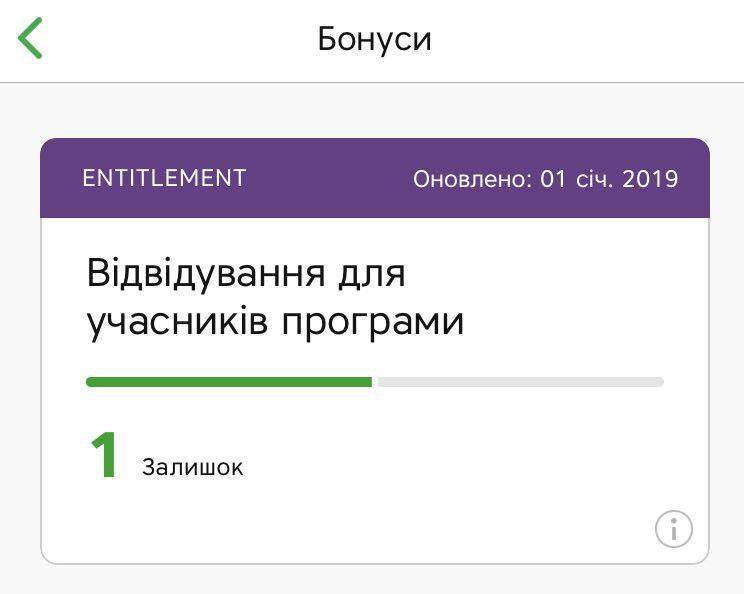744x594 pixels.
Task: Tap gray background below the entitlement card
Action: (372, 580)
